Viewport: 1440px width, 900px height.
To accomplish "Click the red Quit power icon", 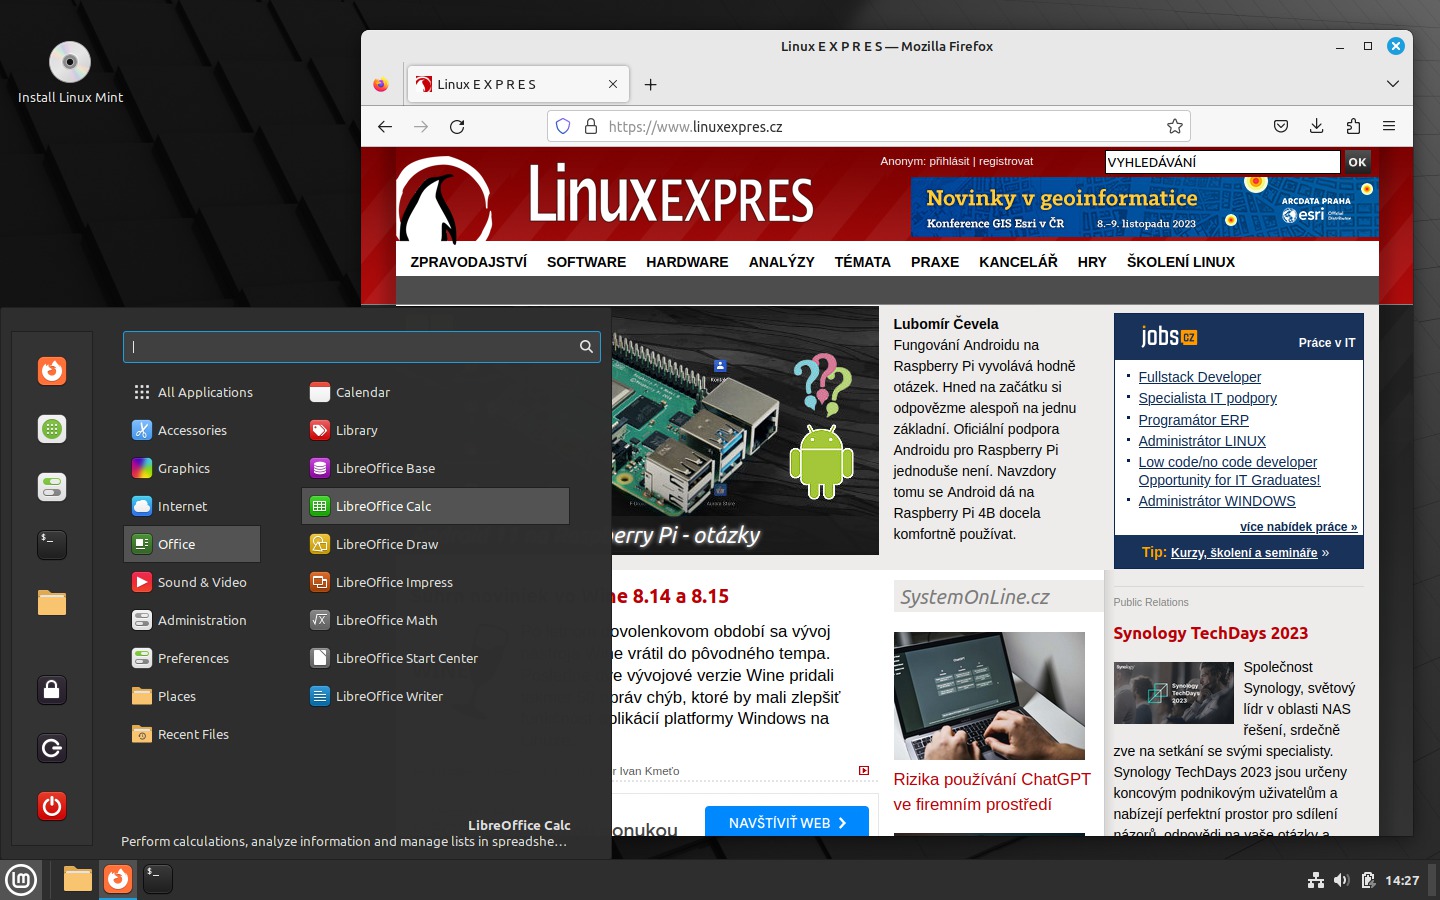I will pos(52,806).
